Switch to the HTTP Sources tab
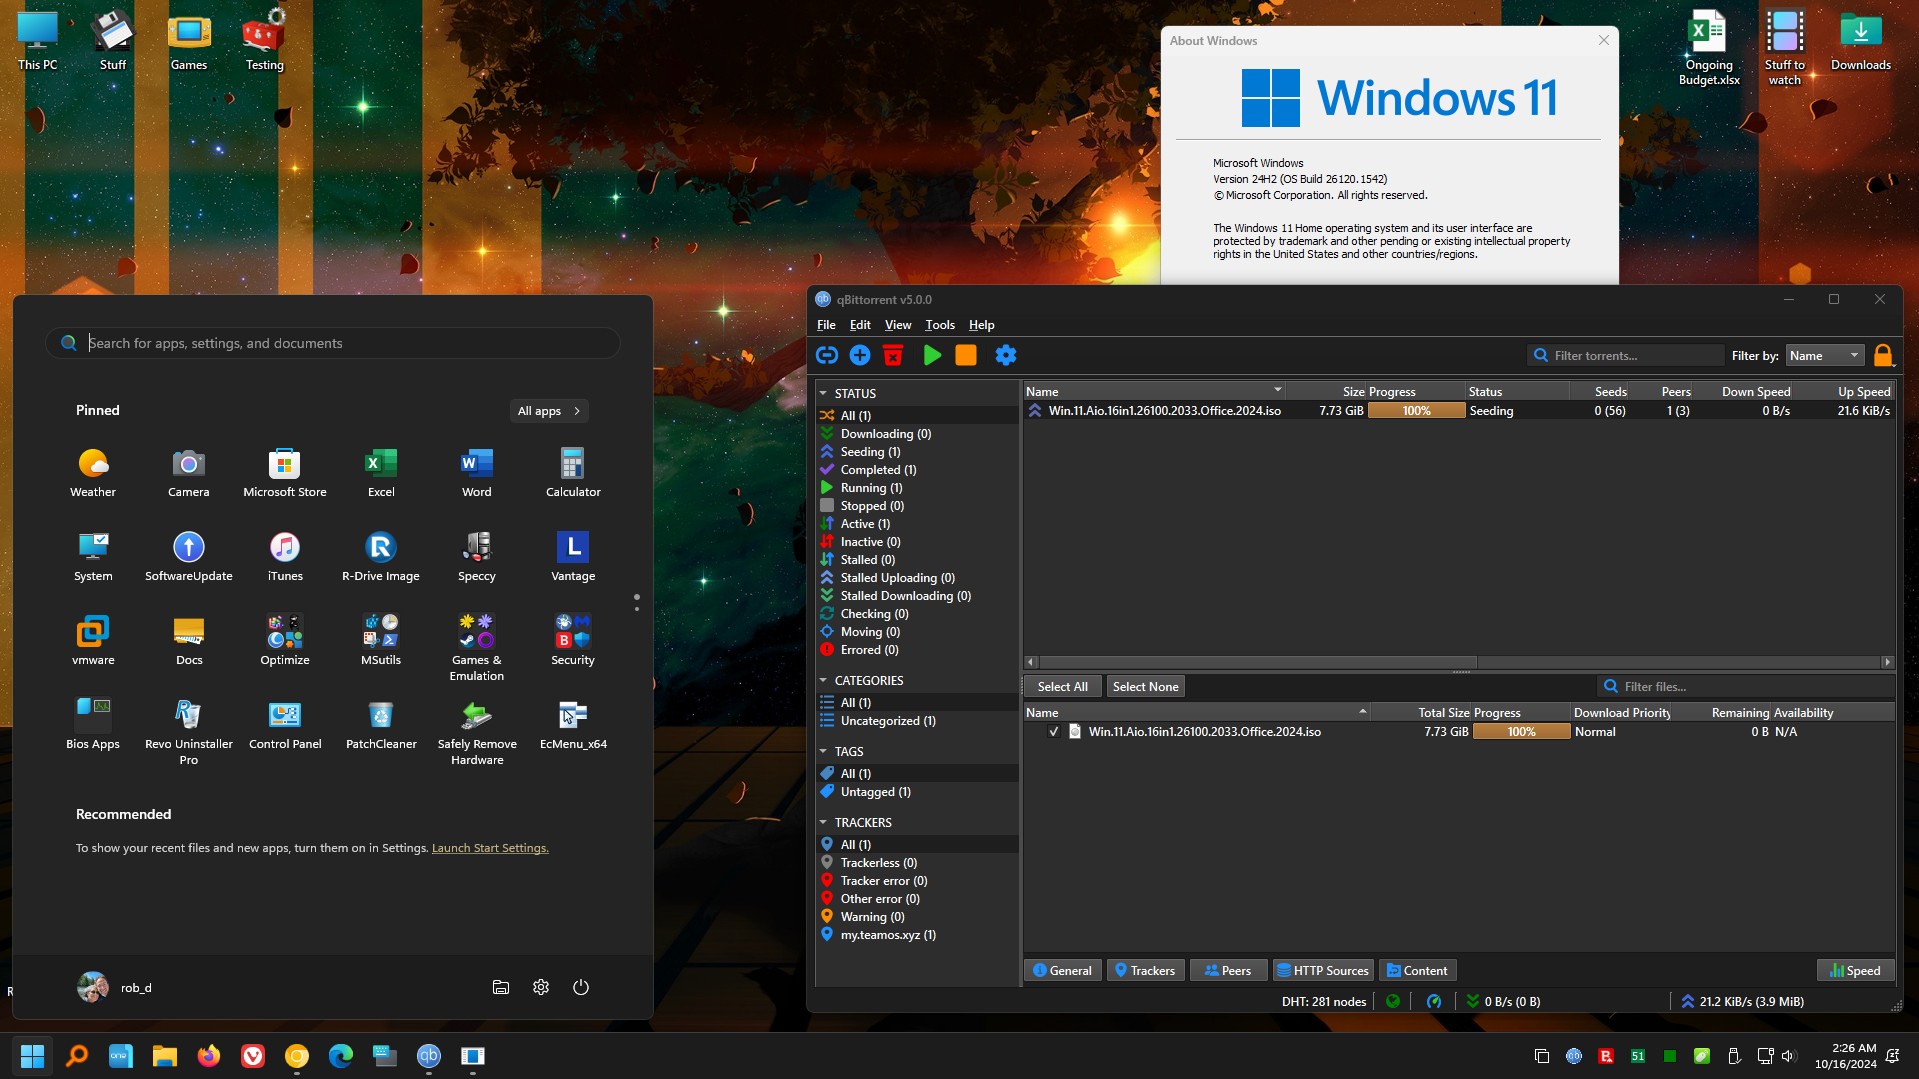Screen dimensions: 1919x1079 coord(1322,970)
